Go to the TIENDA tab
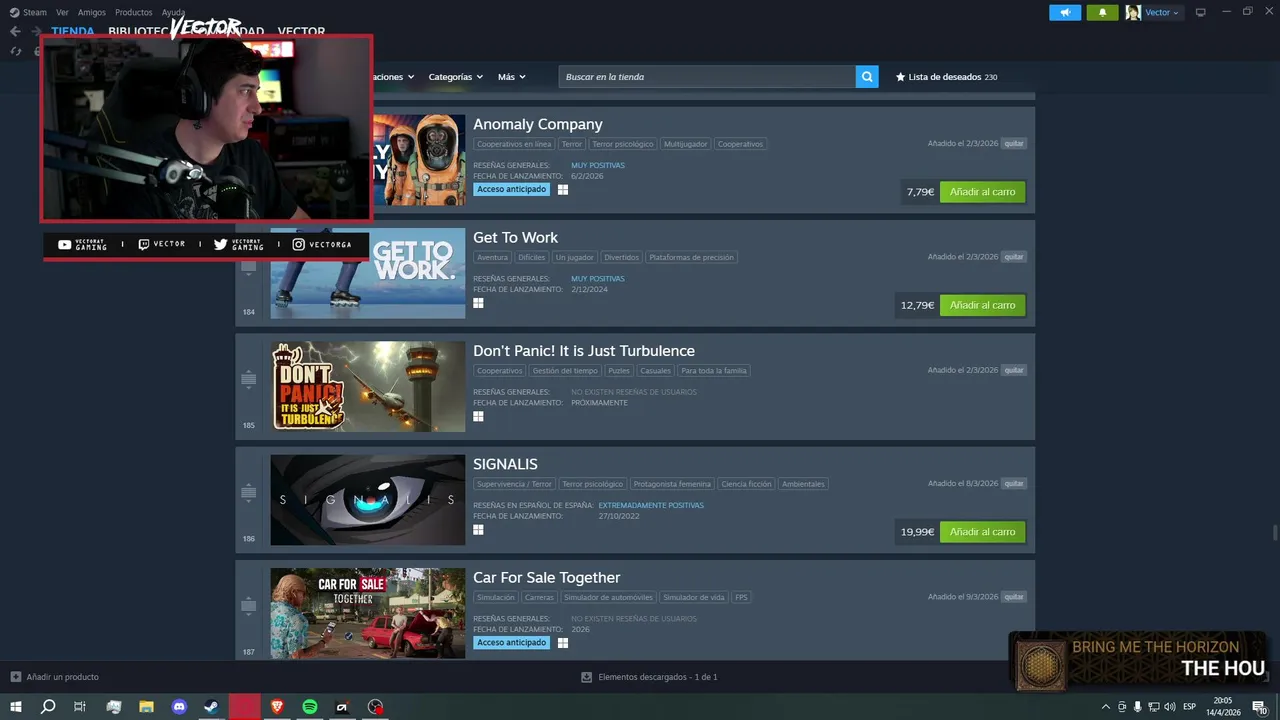Viewport: 1280px width, 720px height. point(73,31)
